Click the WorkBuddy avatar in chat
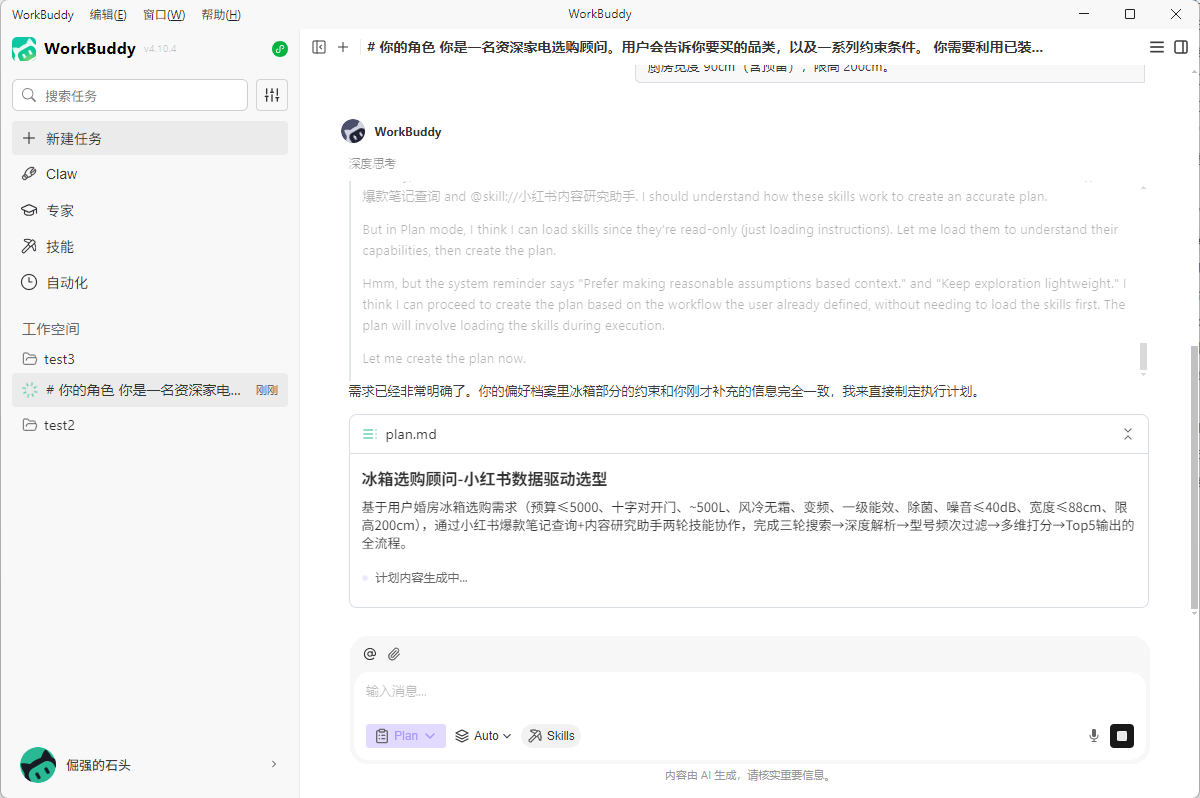 coord(353,131)
